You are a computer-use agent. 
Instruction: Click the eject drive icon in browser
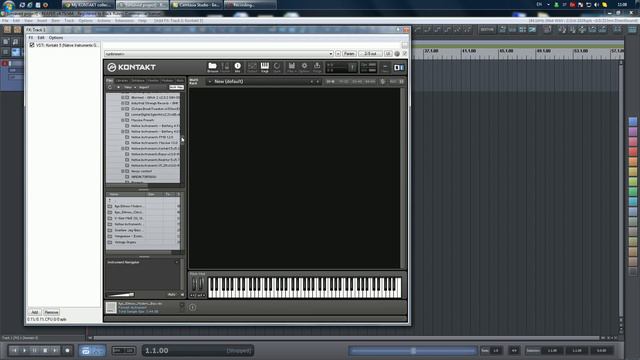118,87
